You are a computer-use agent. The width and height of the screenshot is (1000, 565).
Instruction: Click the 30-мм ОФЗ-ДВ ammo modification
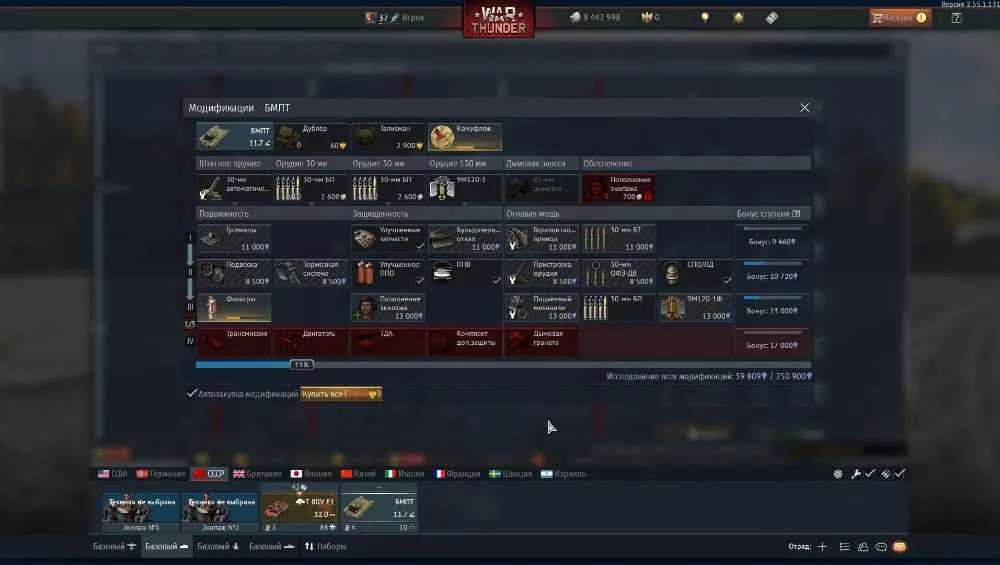click(x=618, y=273)
